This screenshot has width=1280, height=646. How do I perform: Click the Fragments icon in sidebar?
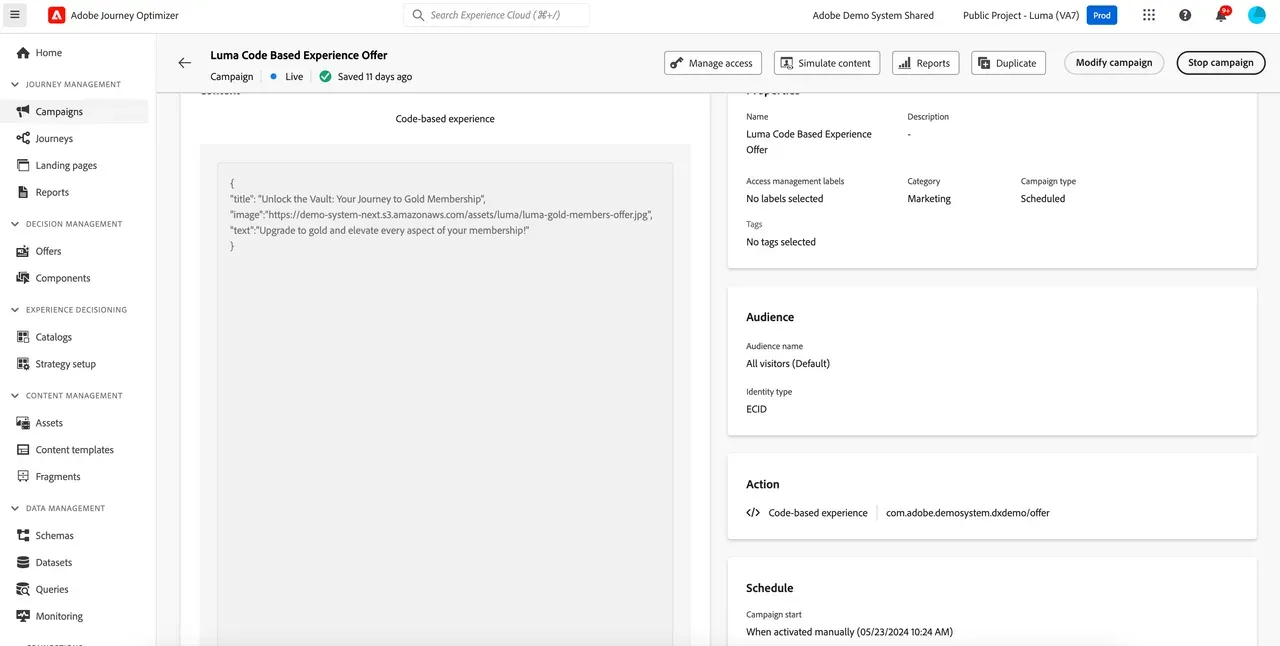pos(23,477)
